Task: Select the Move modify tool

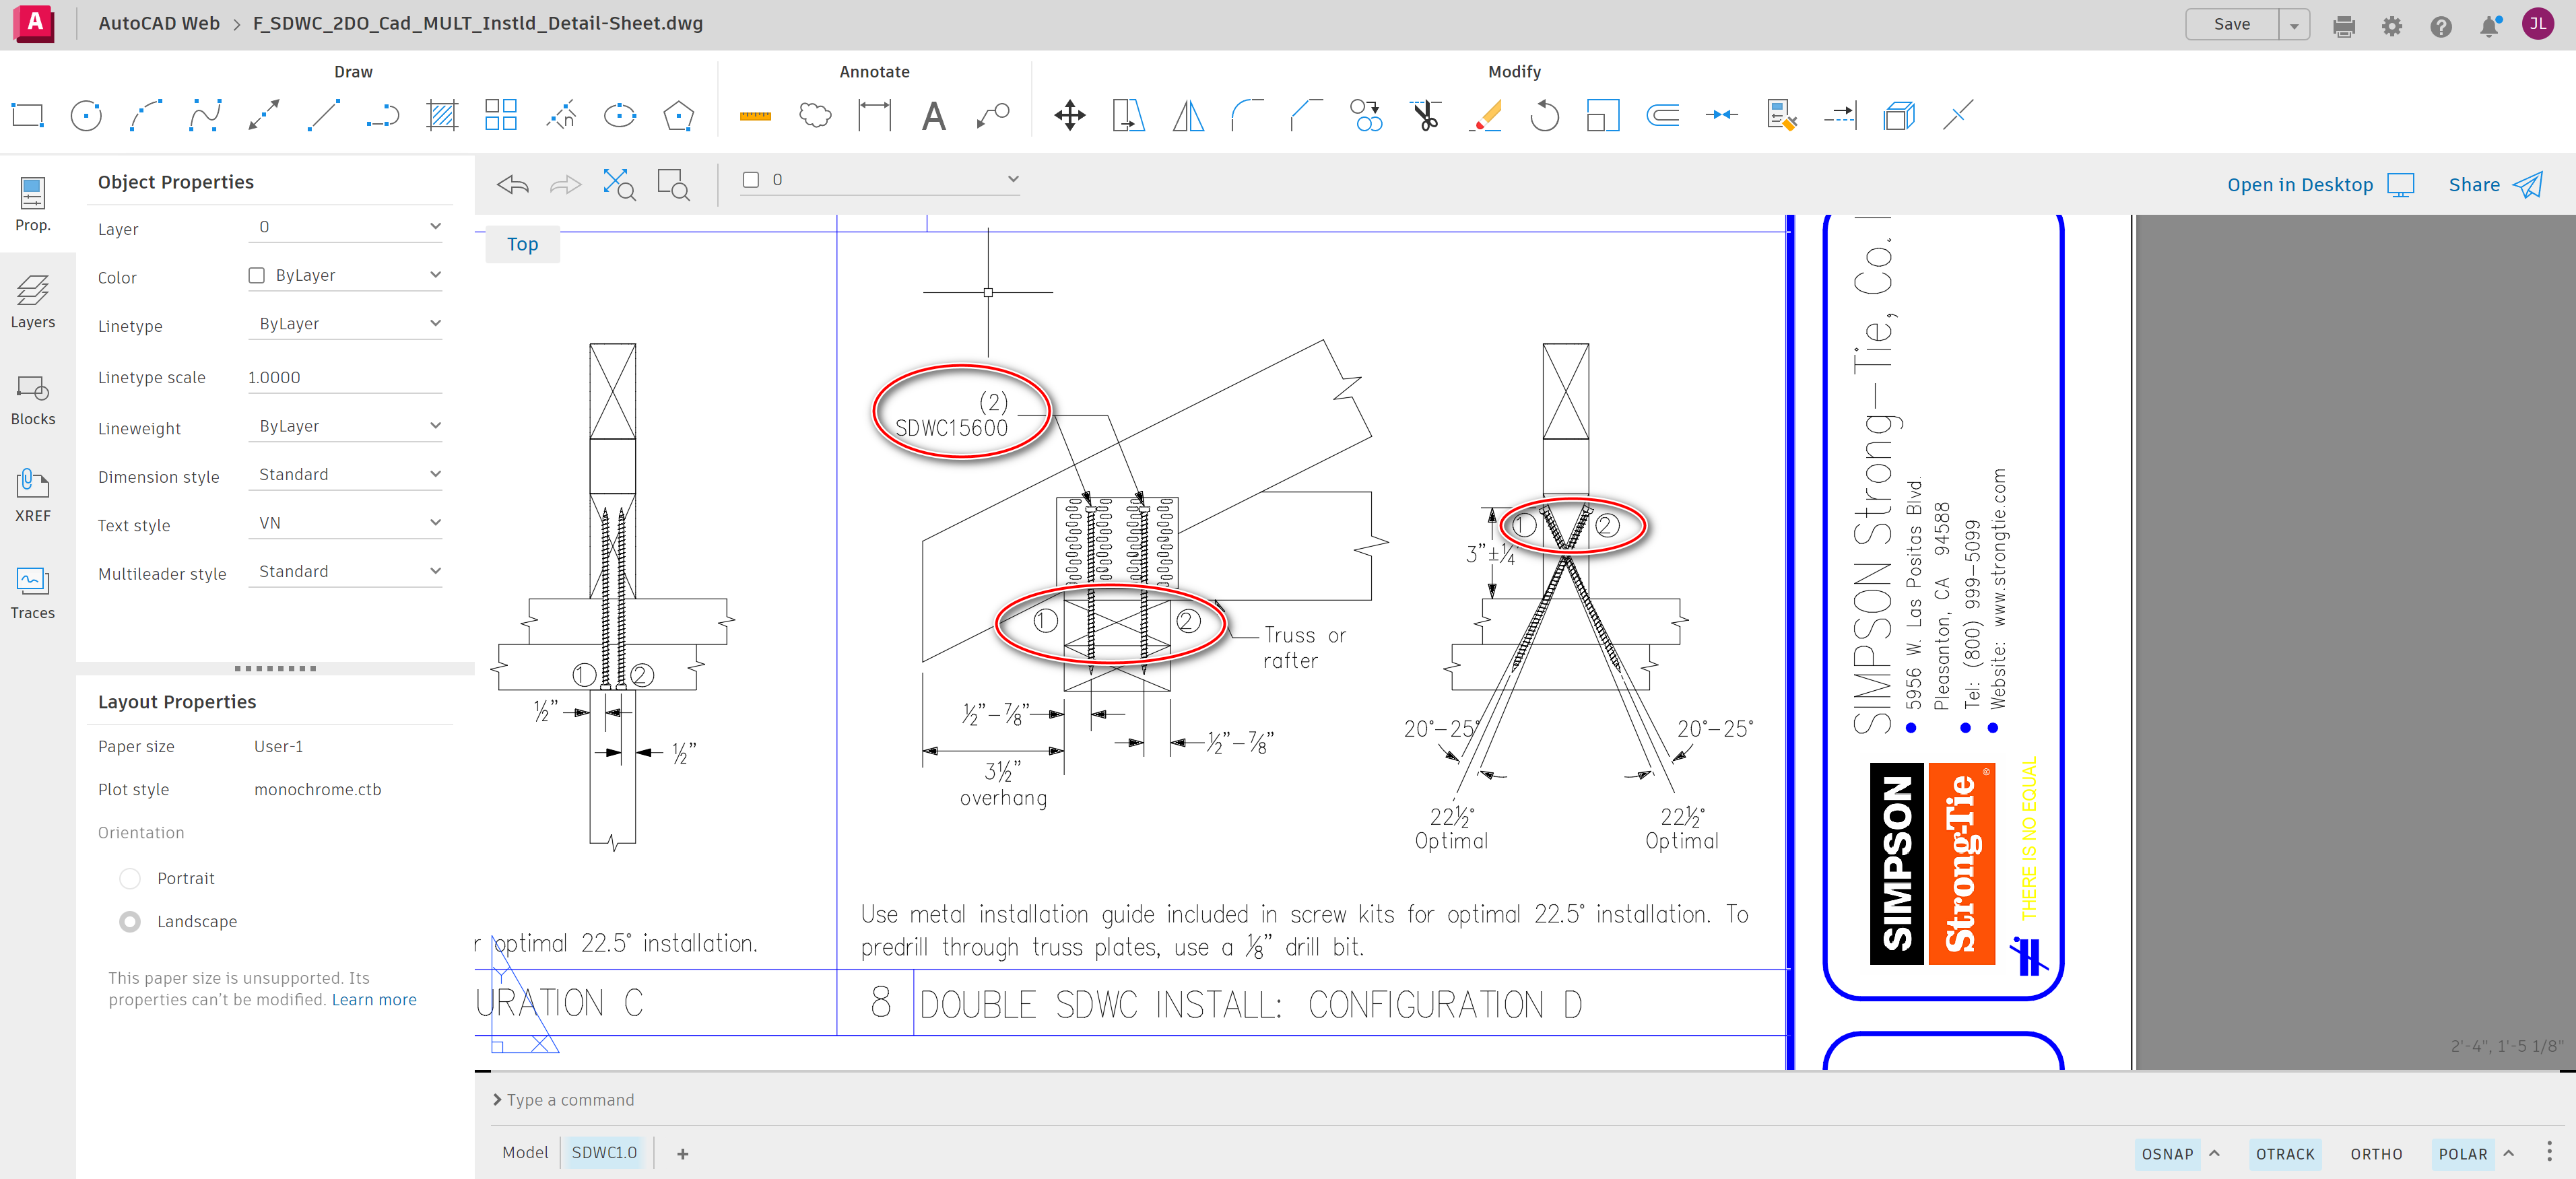Action: (x=1069, y=116)
